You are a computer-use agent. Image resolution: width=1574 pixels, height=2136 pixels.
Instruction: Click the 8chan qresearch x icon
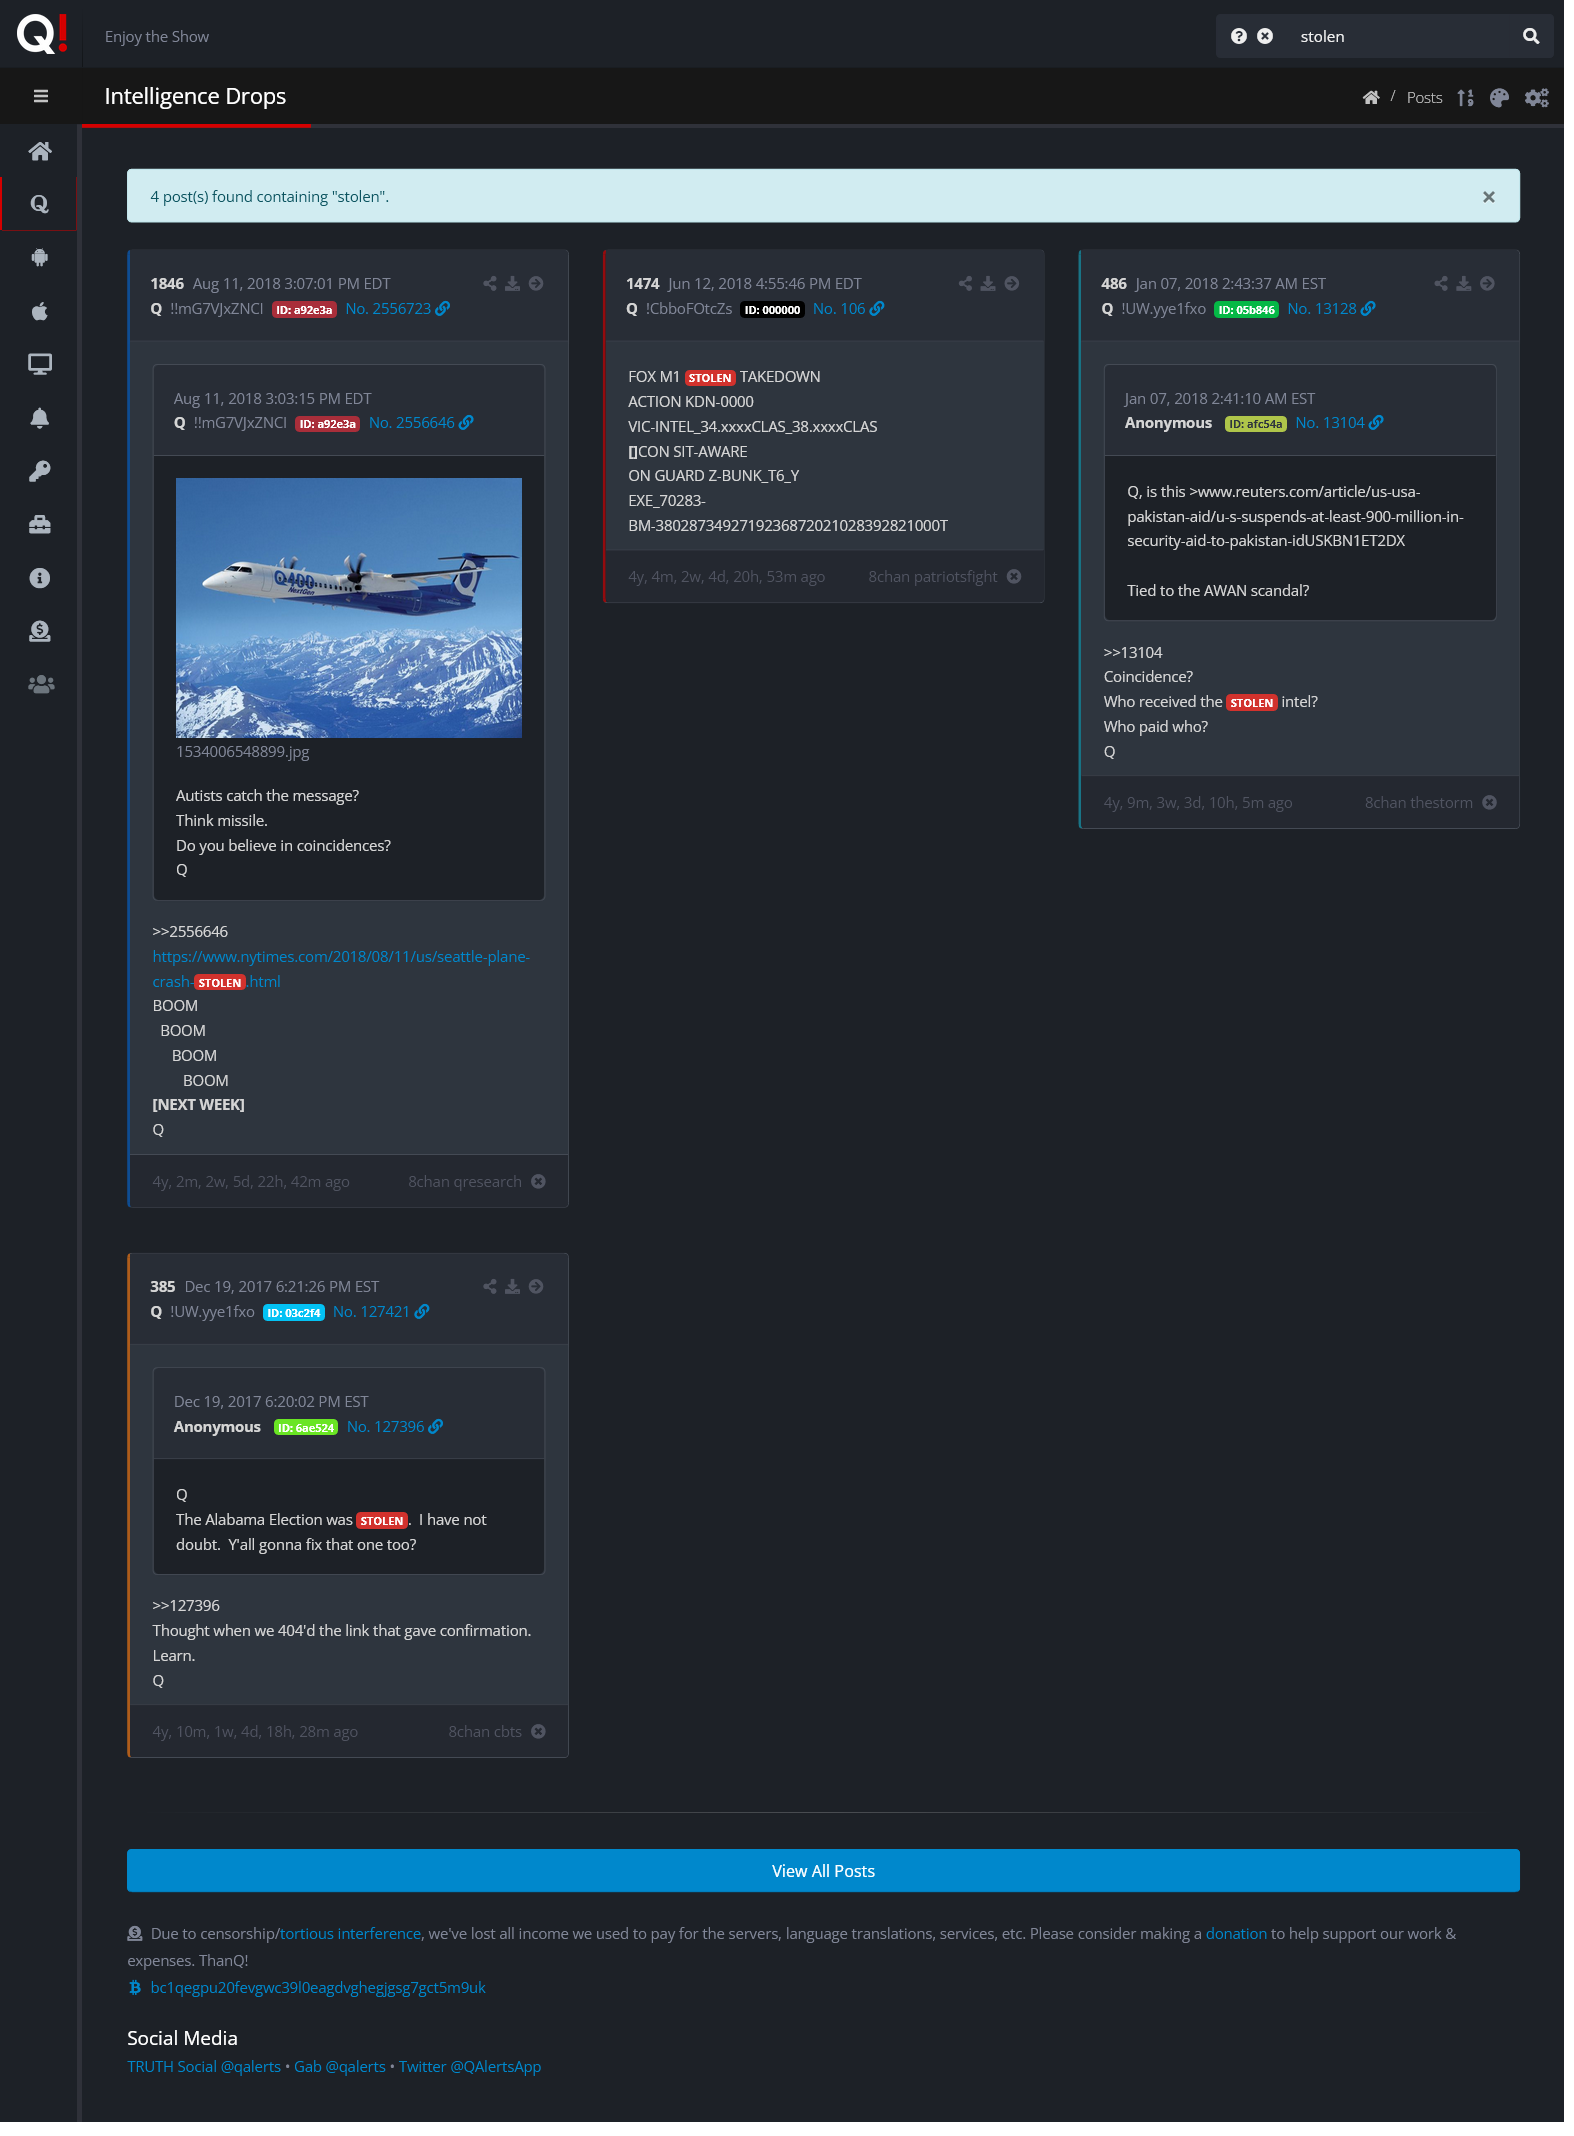point(539,1182)
